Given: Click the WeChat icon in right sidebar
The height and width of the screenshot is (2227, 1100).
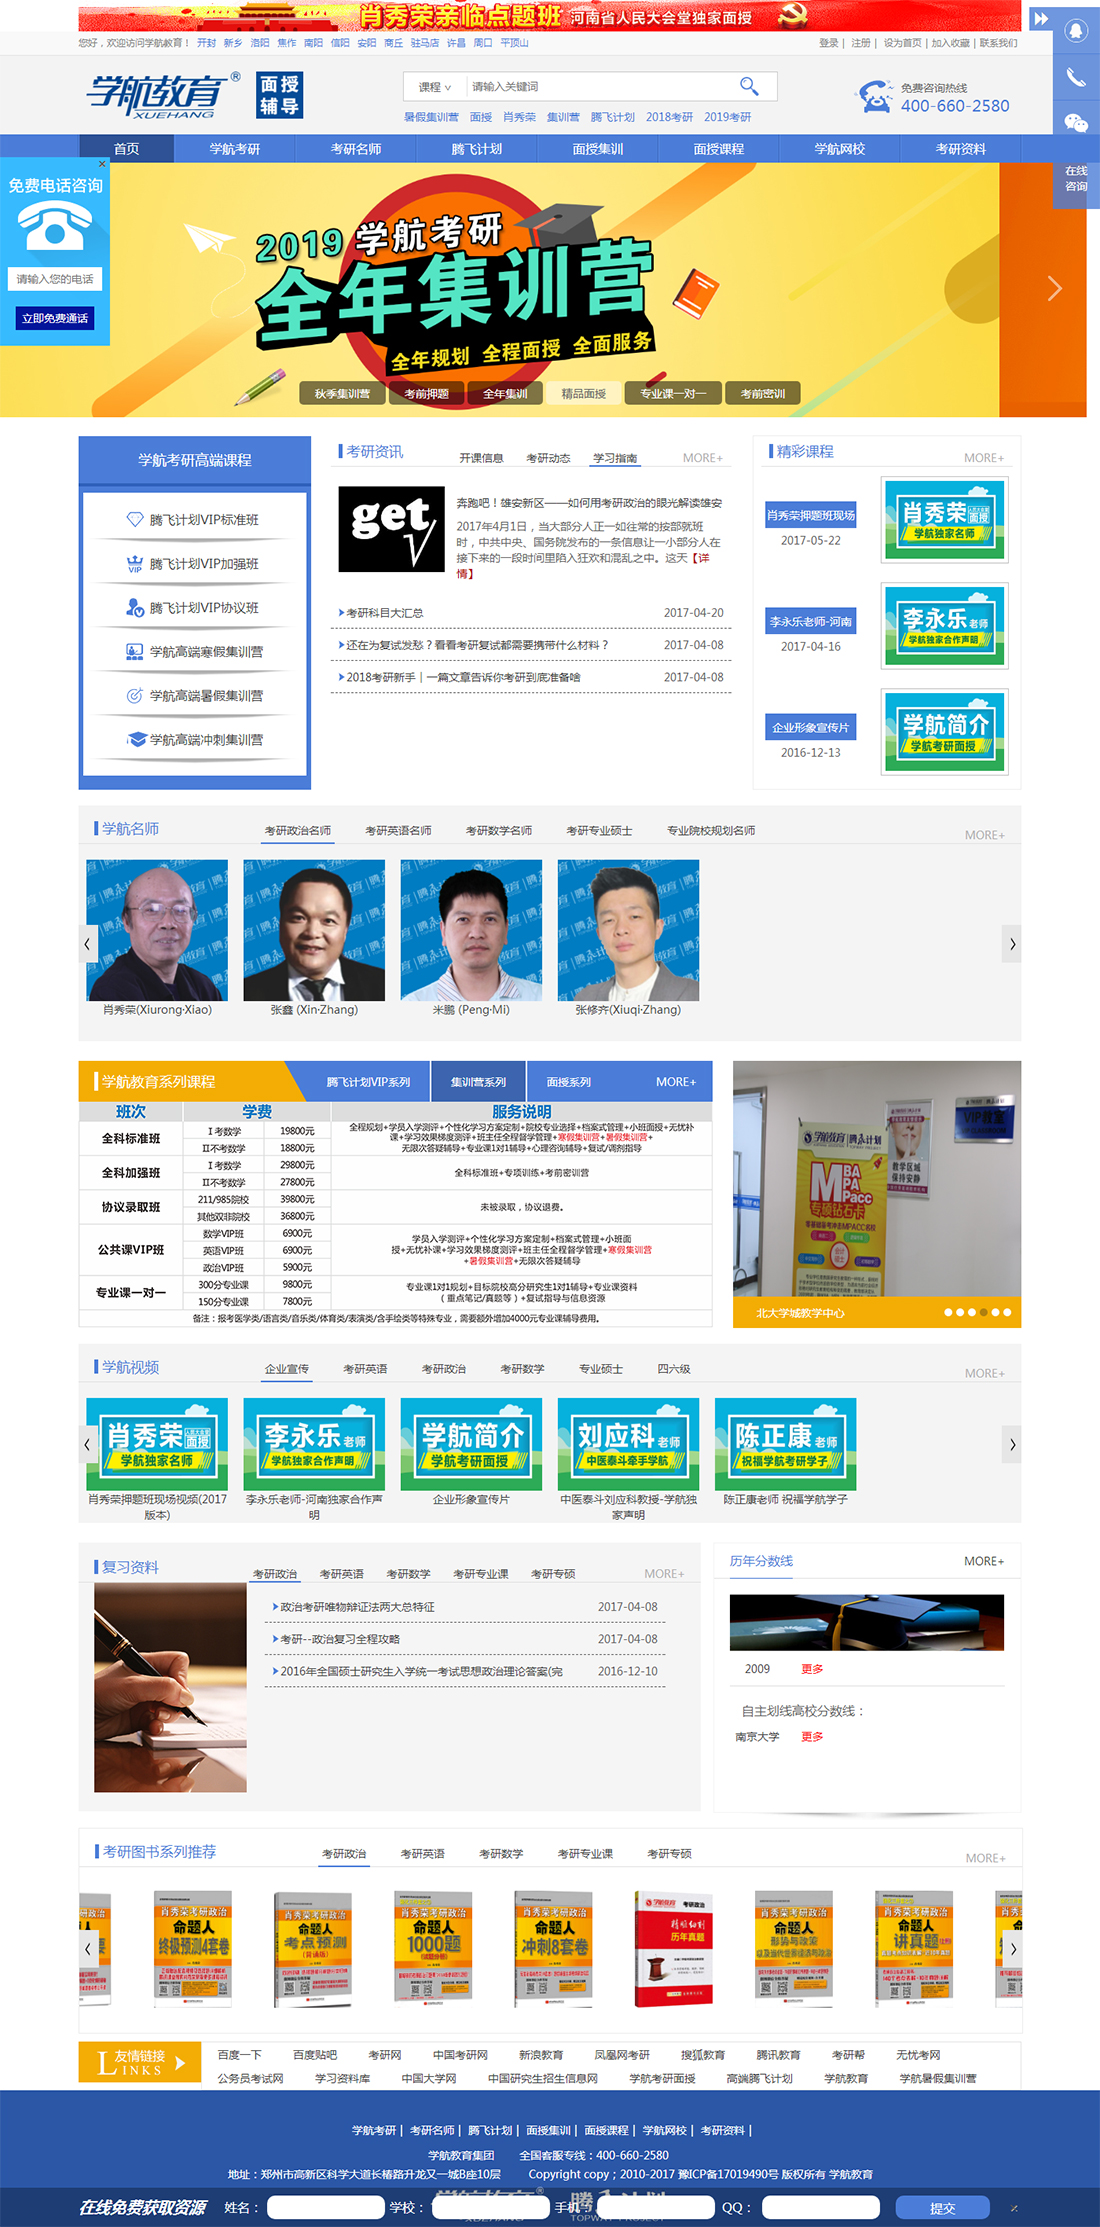Looking at the screenshot, I should [x=1076, y=122].
